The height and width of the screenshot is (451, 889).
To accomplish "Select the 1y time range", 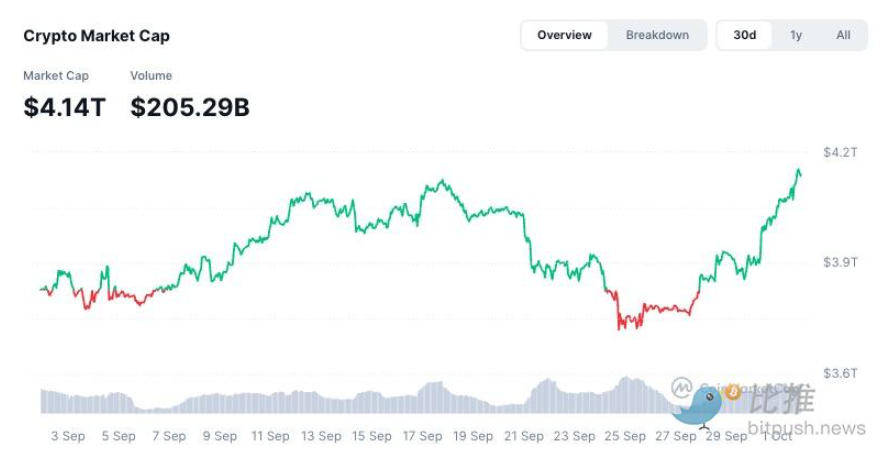I will click(796, 35).
